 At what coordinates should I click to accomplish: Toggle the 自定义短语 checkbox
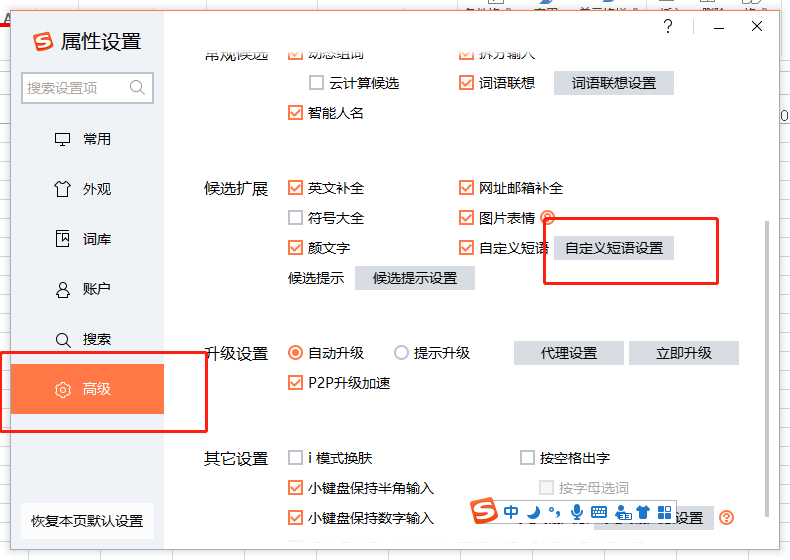click(466, 247)
